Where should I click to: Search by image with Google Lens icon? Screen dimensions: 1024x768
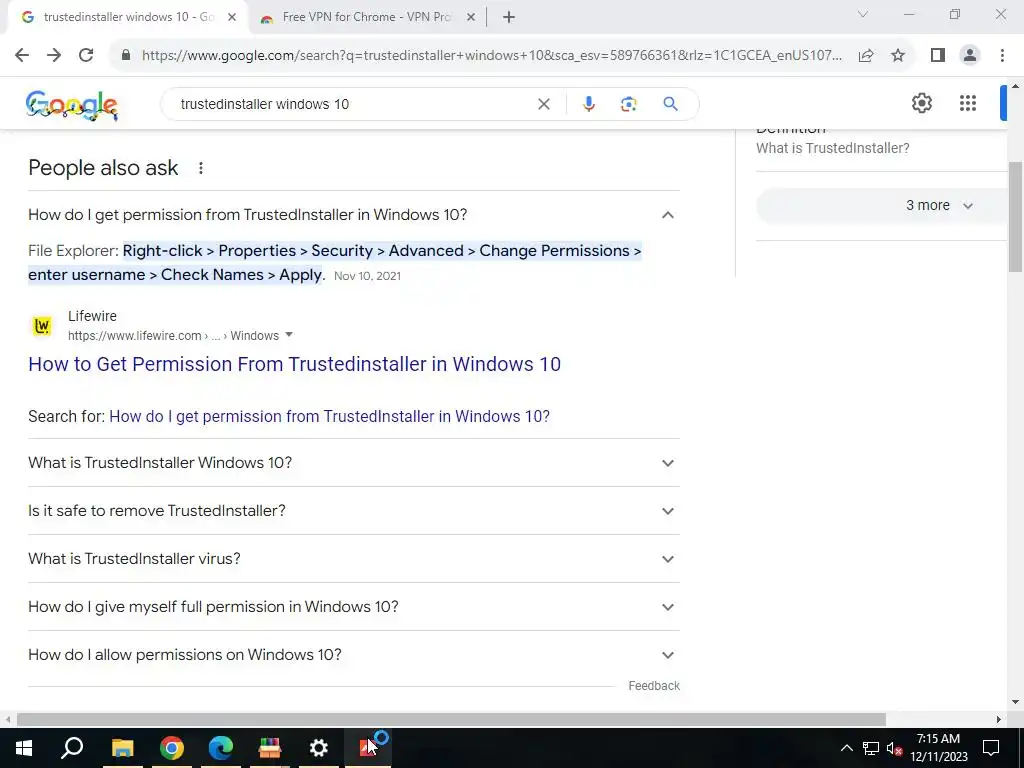click(628, 104)
